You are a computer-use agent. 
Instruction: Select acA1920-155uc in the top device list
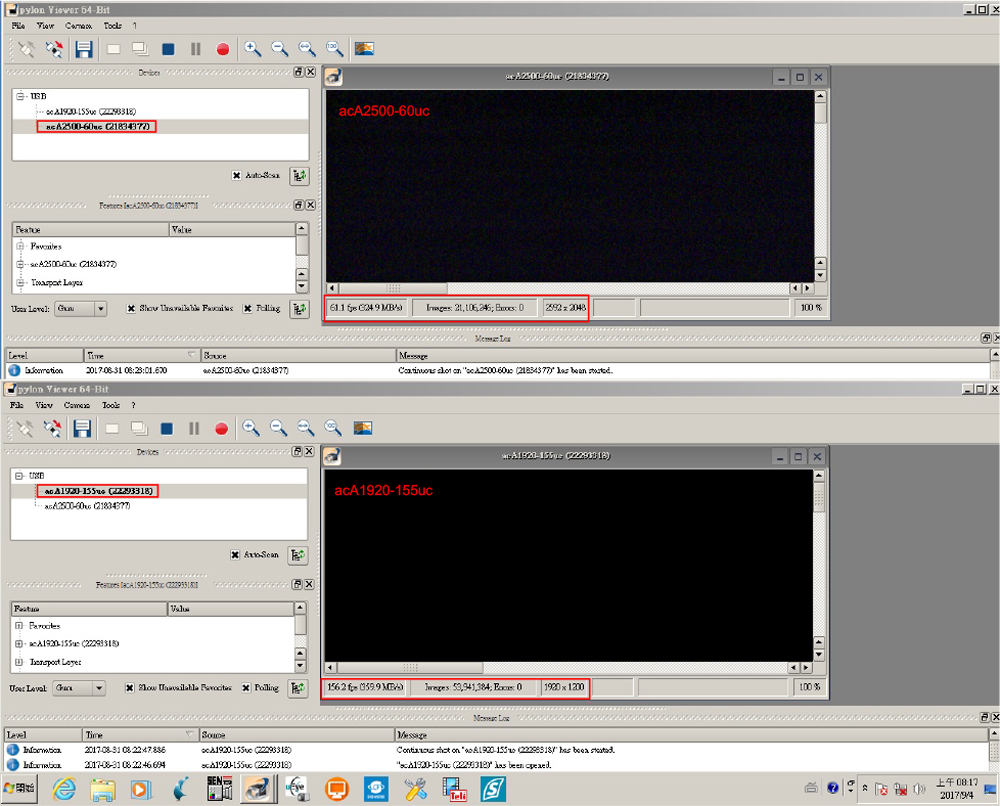click(92, 112)
